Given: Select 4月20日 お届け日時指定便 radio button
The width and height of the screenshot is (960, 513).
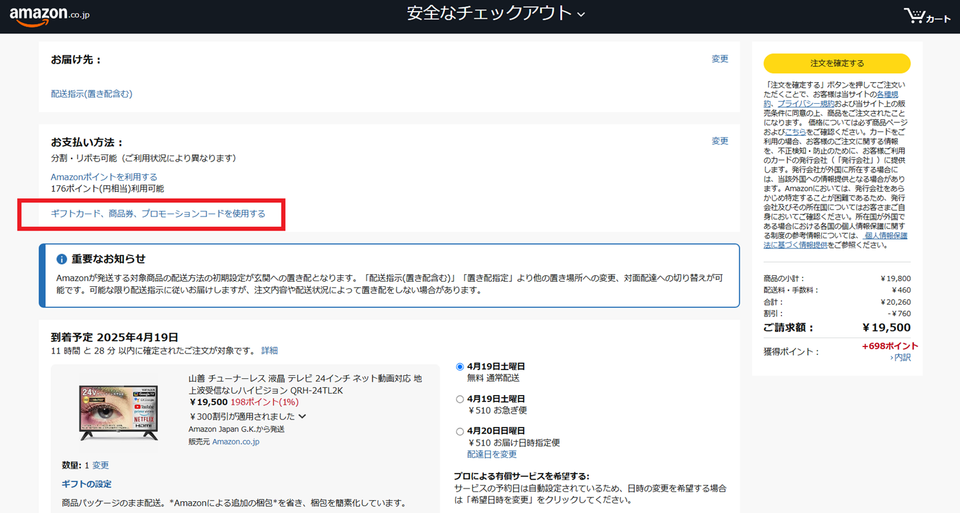Looking at the screenshot, I should (459, 431).
